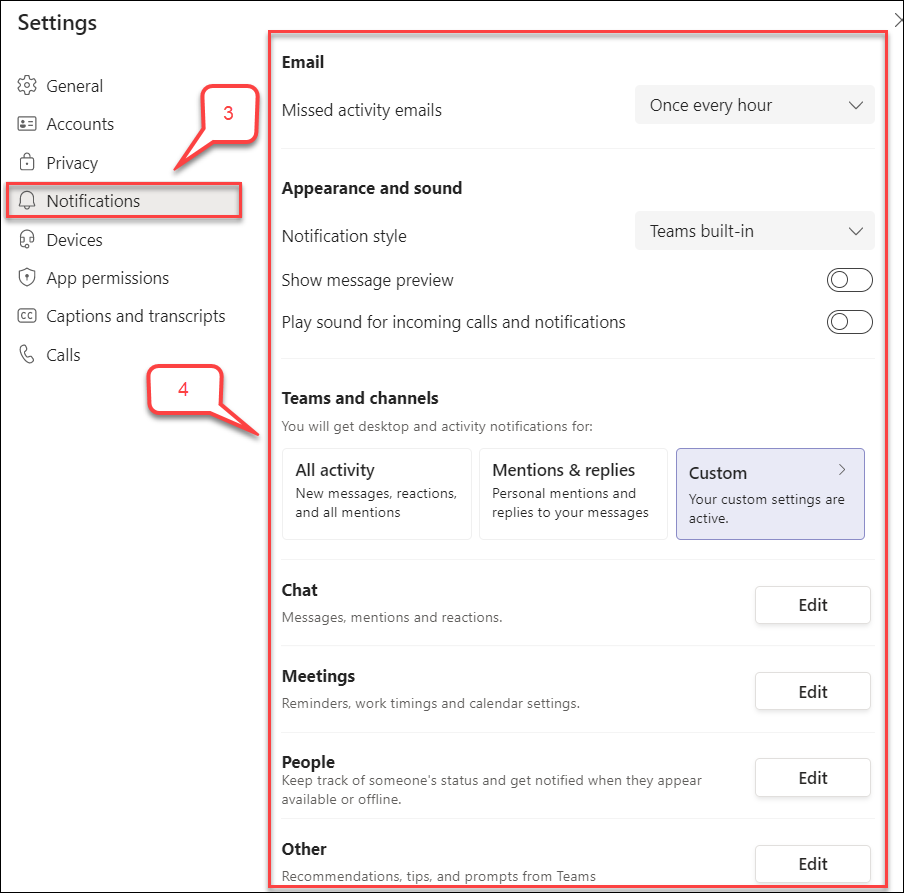Expand the Notification style dropdown
The height and width of the screenshot is (893, 904).
pos(754,231)
